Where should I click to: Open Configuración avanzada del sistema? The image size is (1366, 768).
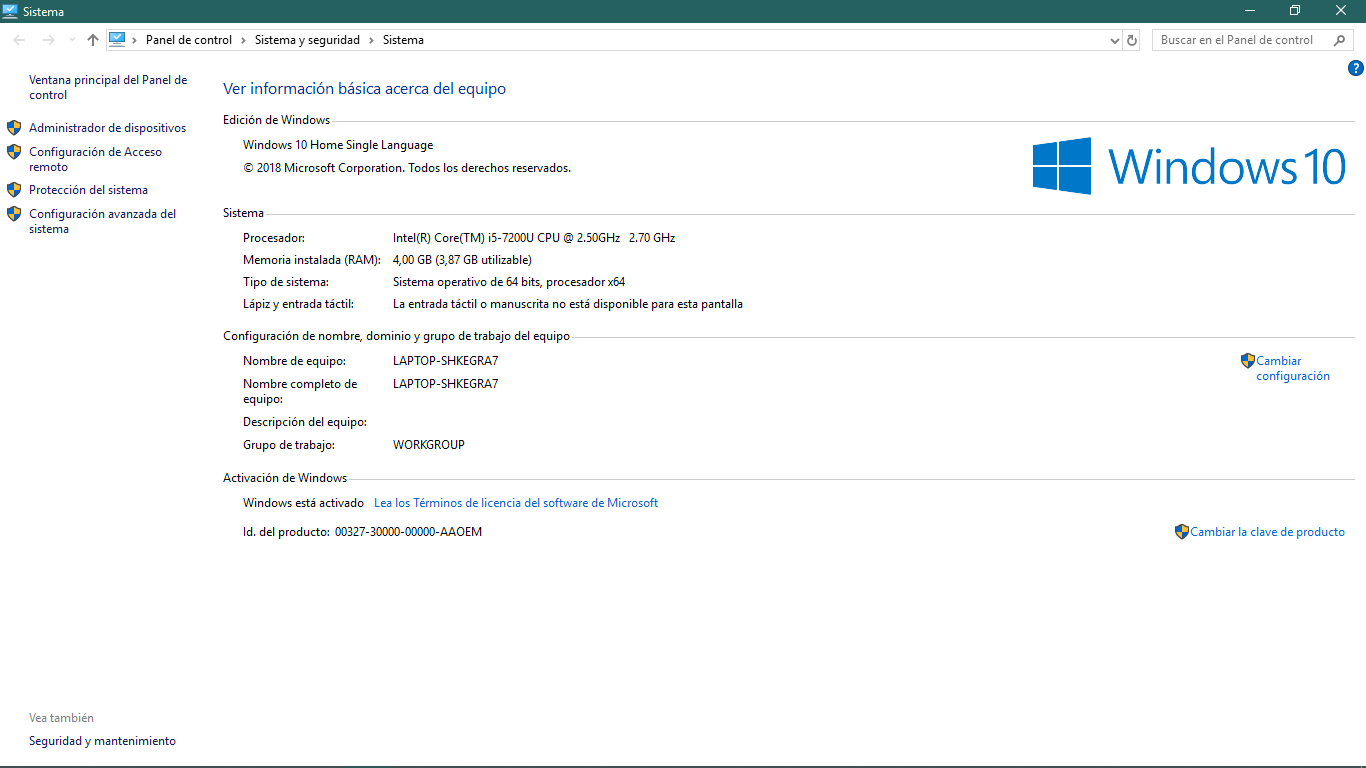(102, 221)
